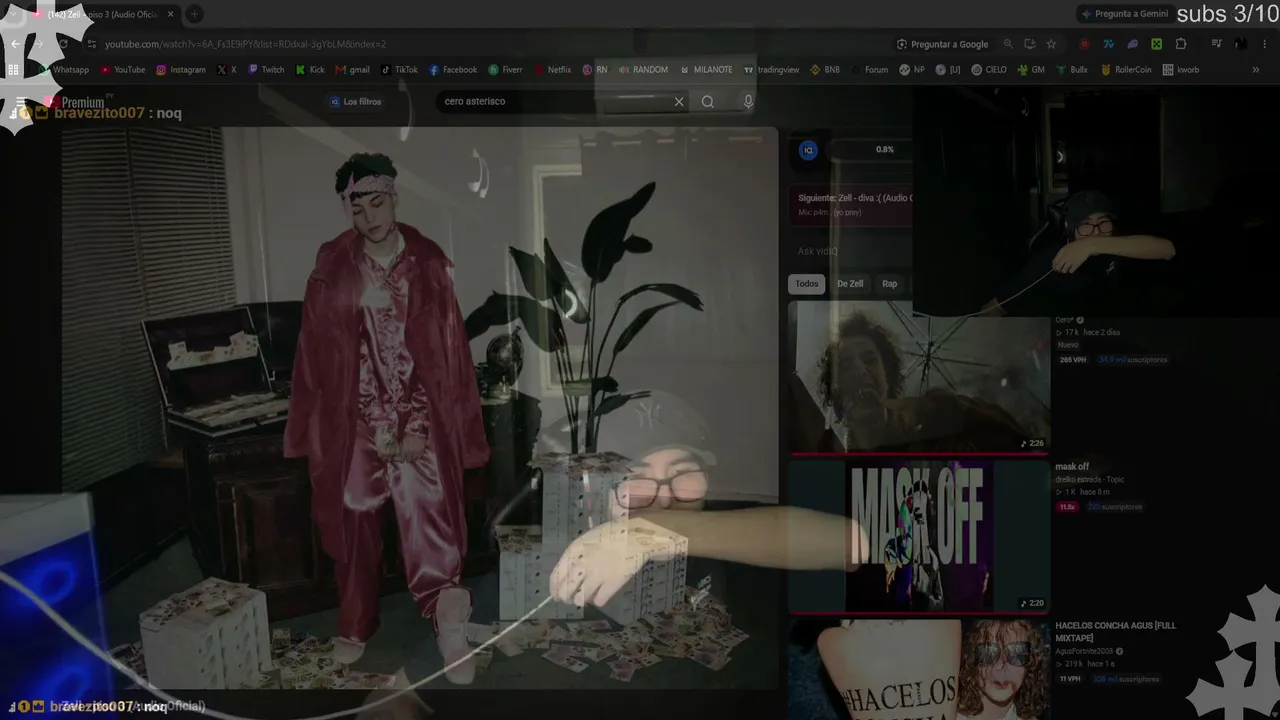Viewport: 1280px width, 720px height.
Task: Open the Instagram bookmark
Action: point(181,70)
